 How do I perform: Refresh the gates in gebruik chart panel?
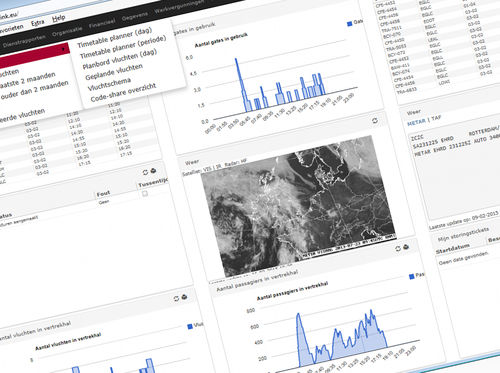[375, 121]
